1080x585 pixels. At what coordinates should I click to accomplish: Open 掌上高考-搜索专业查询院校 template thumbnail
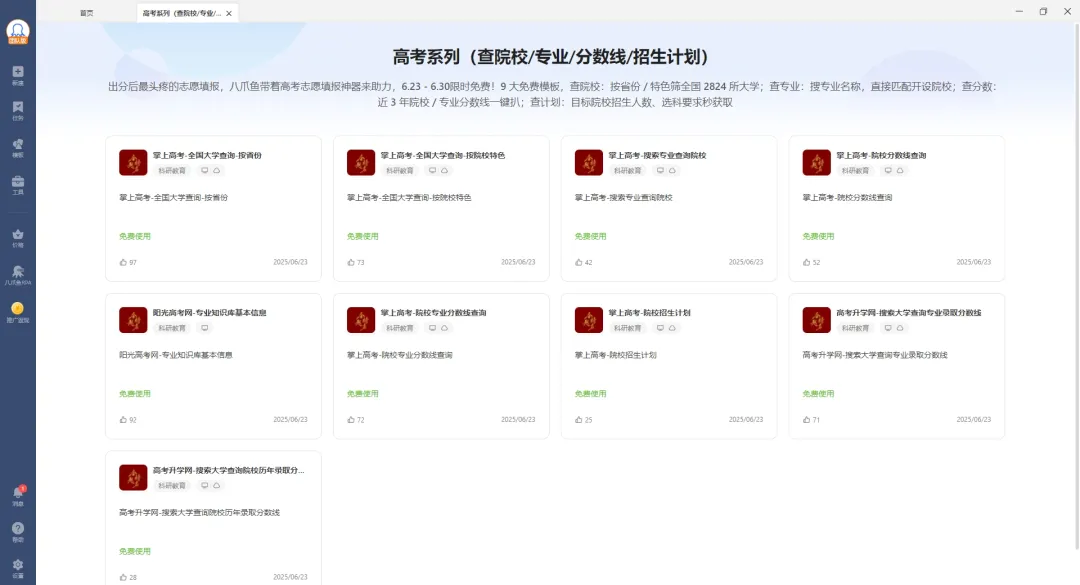(x=589, y=162)
